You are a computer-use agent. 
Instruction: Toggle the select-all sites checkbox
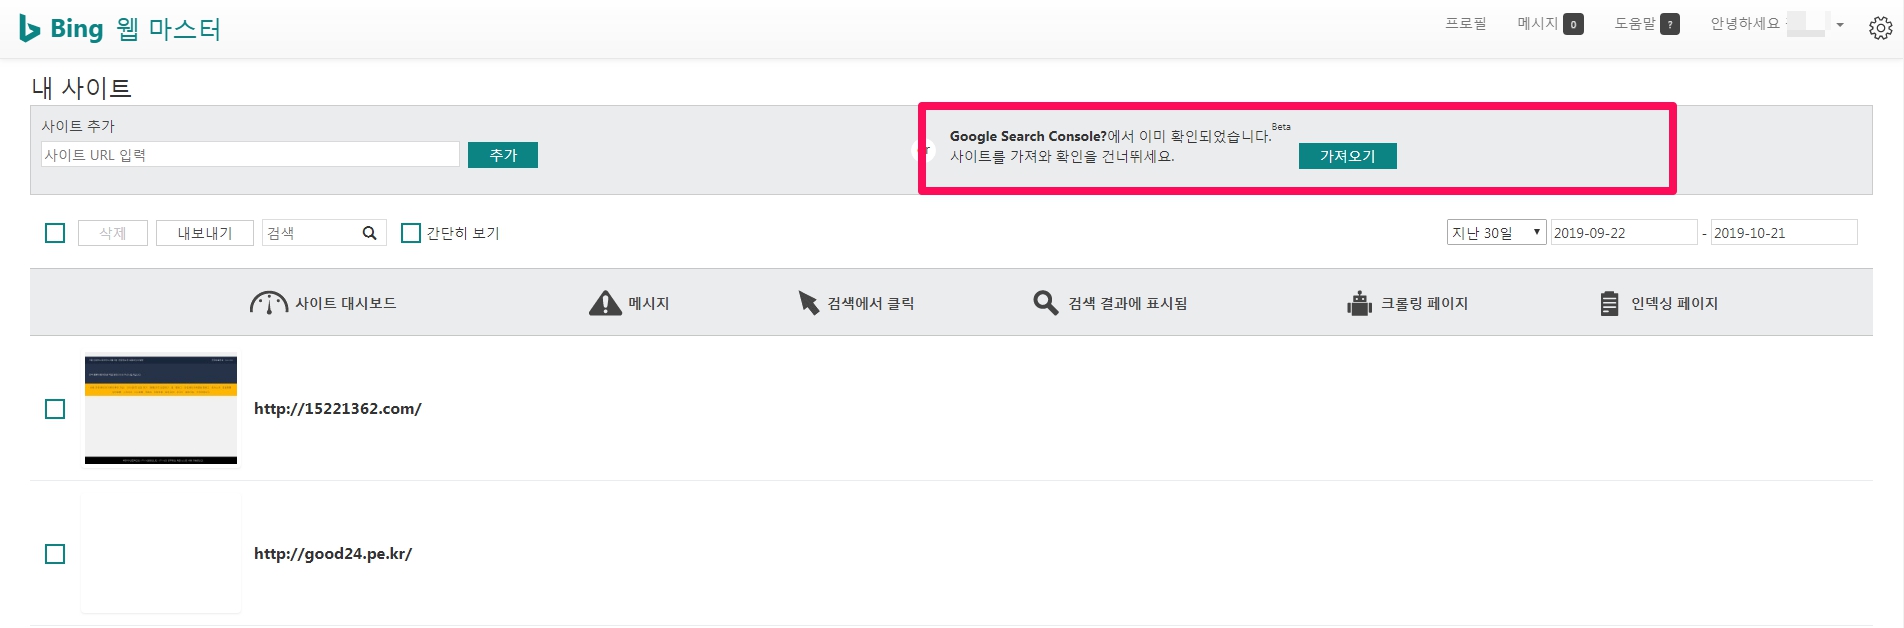tap(55, 233)
